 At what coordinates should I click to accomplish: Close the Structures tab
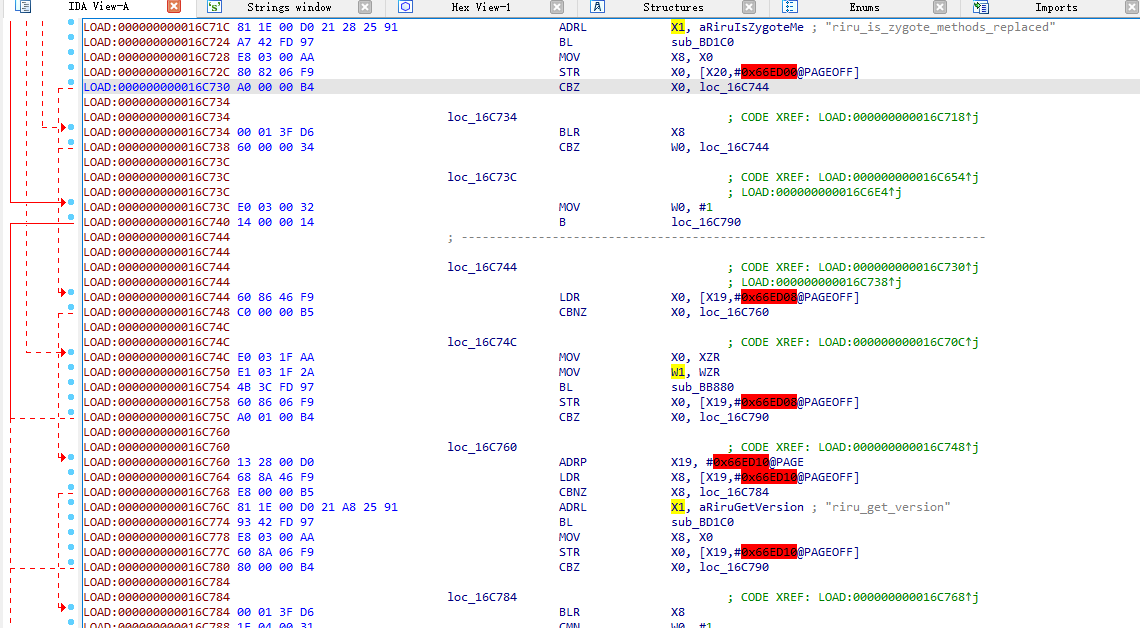click(748, 7)
